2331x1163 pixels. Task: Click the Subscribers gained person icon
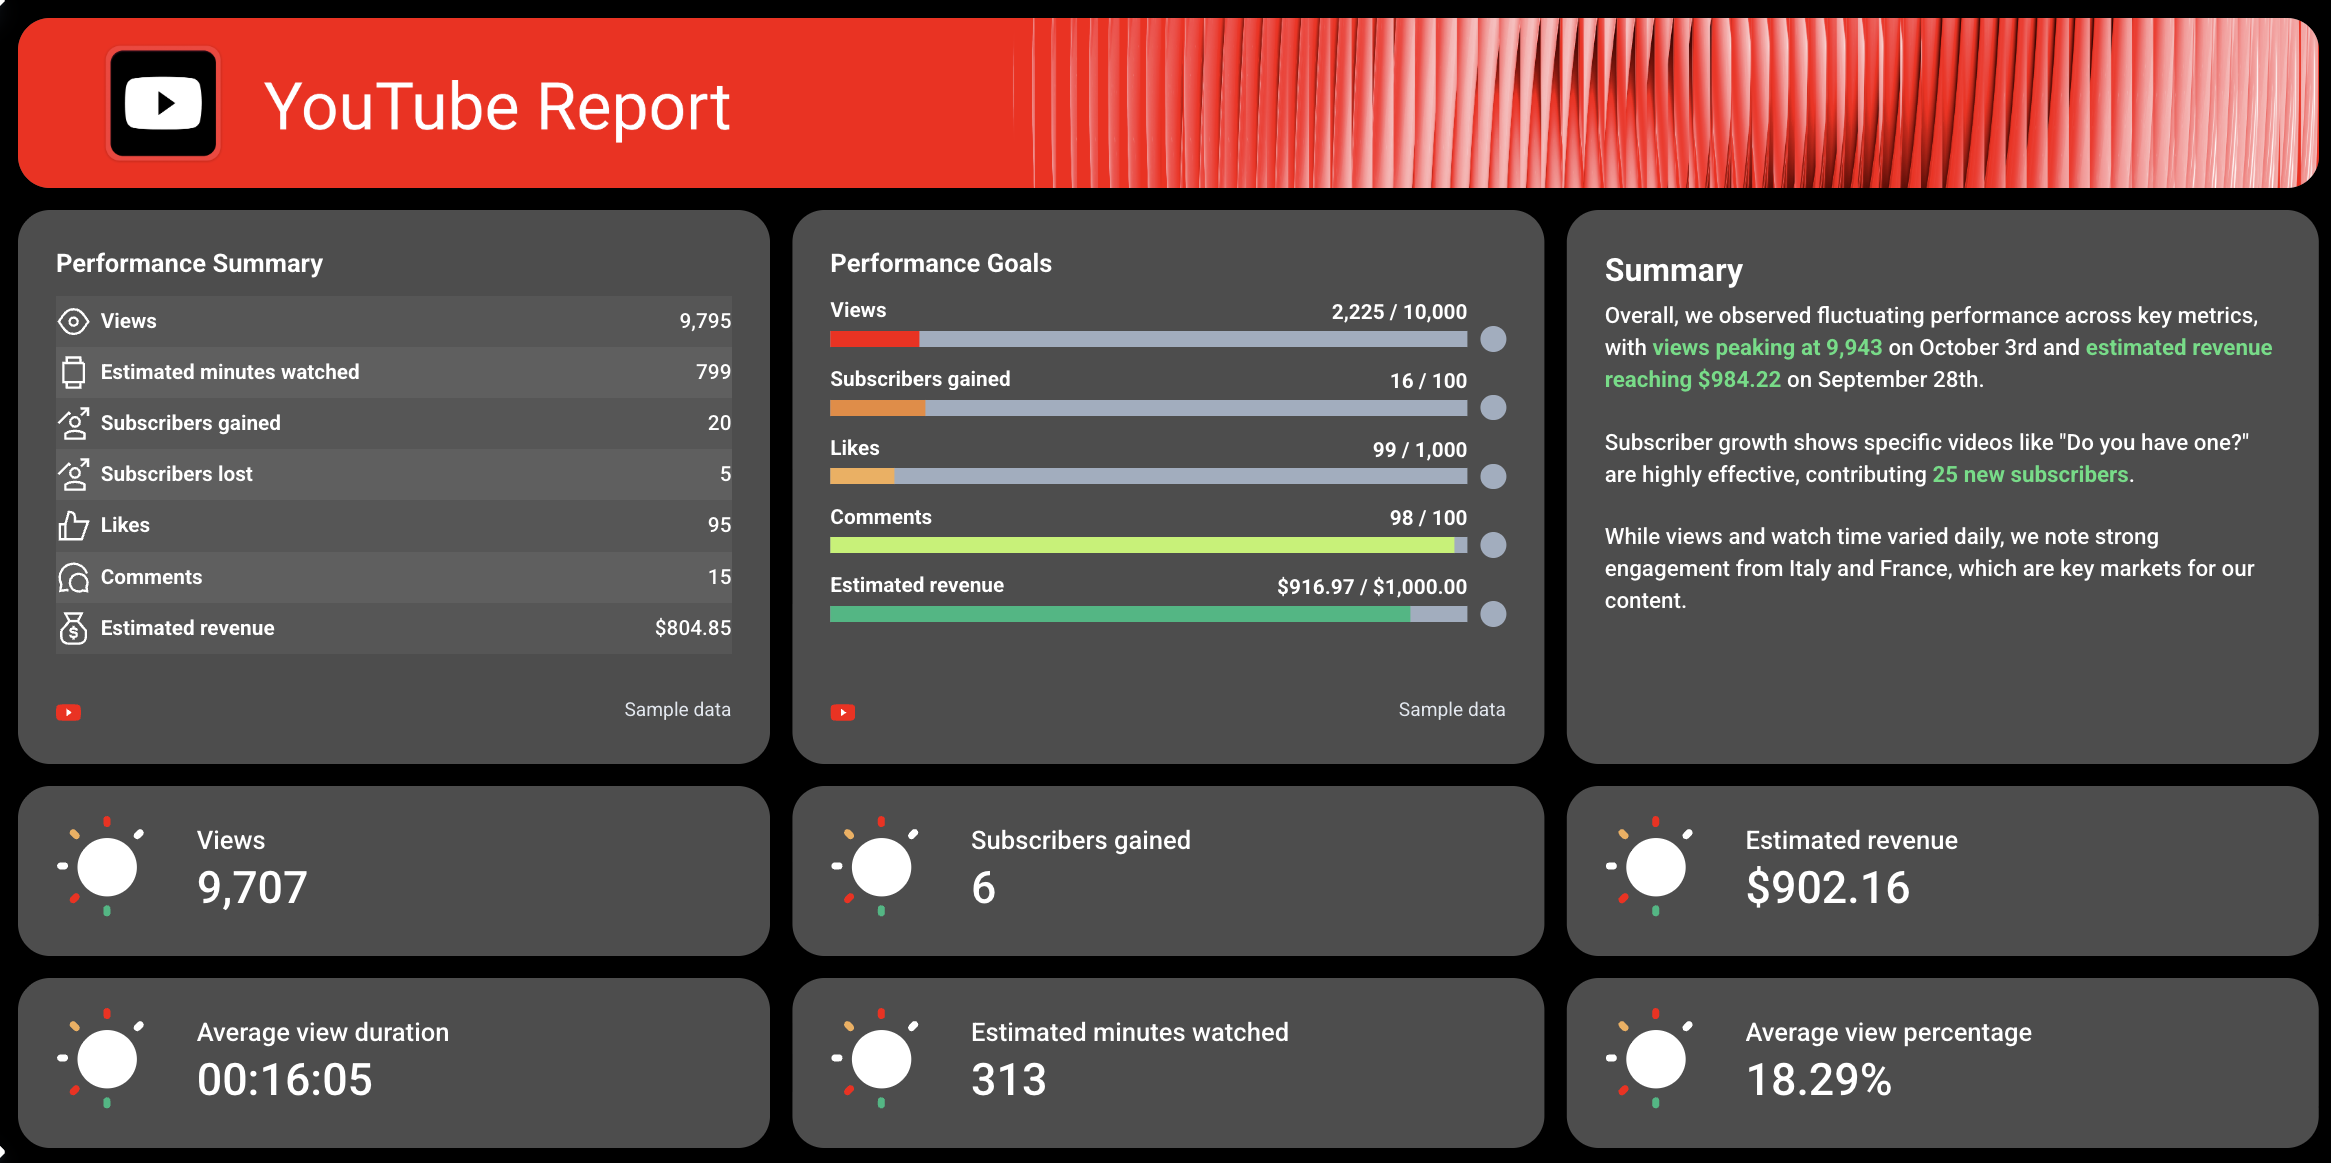pyautogui.click(x=73, y=423)
